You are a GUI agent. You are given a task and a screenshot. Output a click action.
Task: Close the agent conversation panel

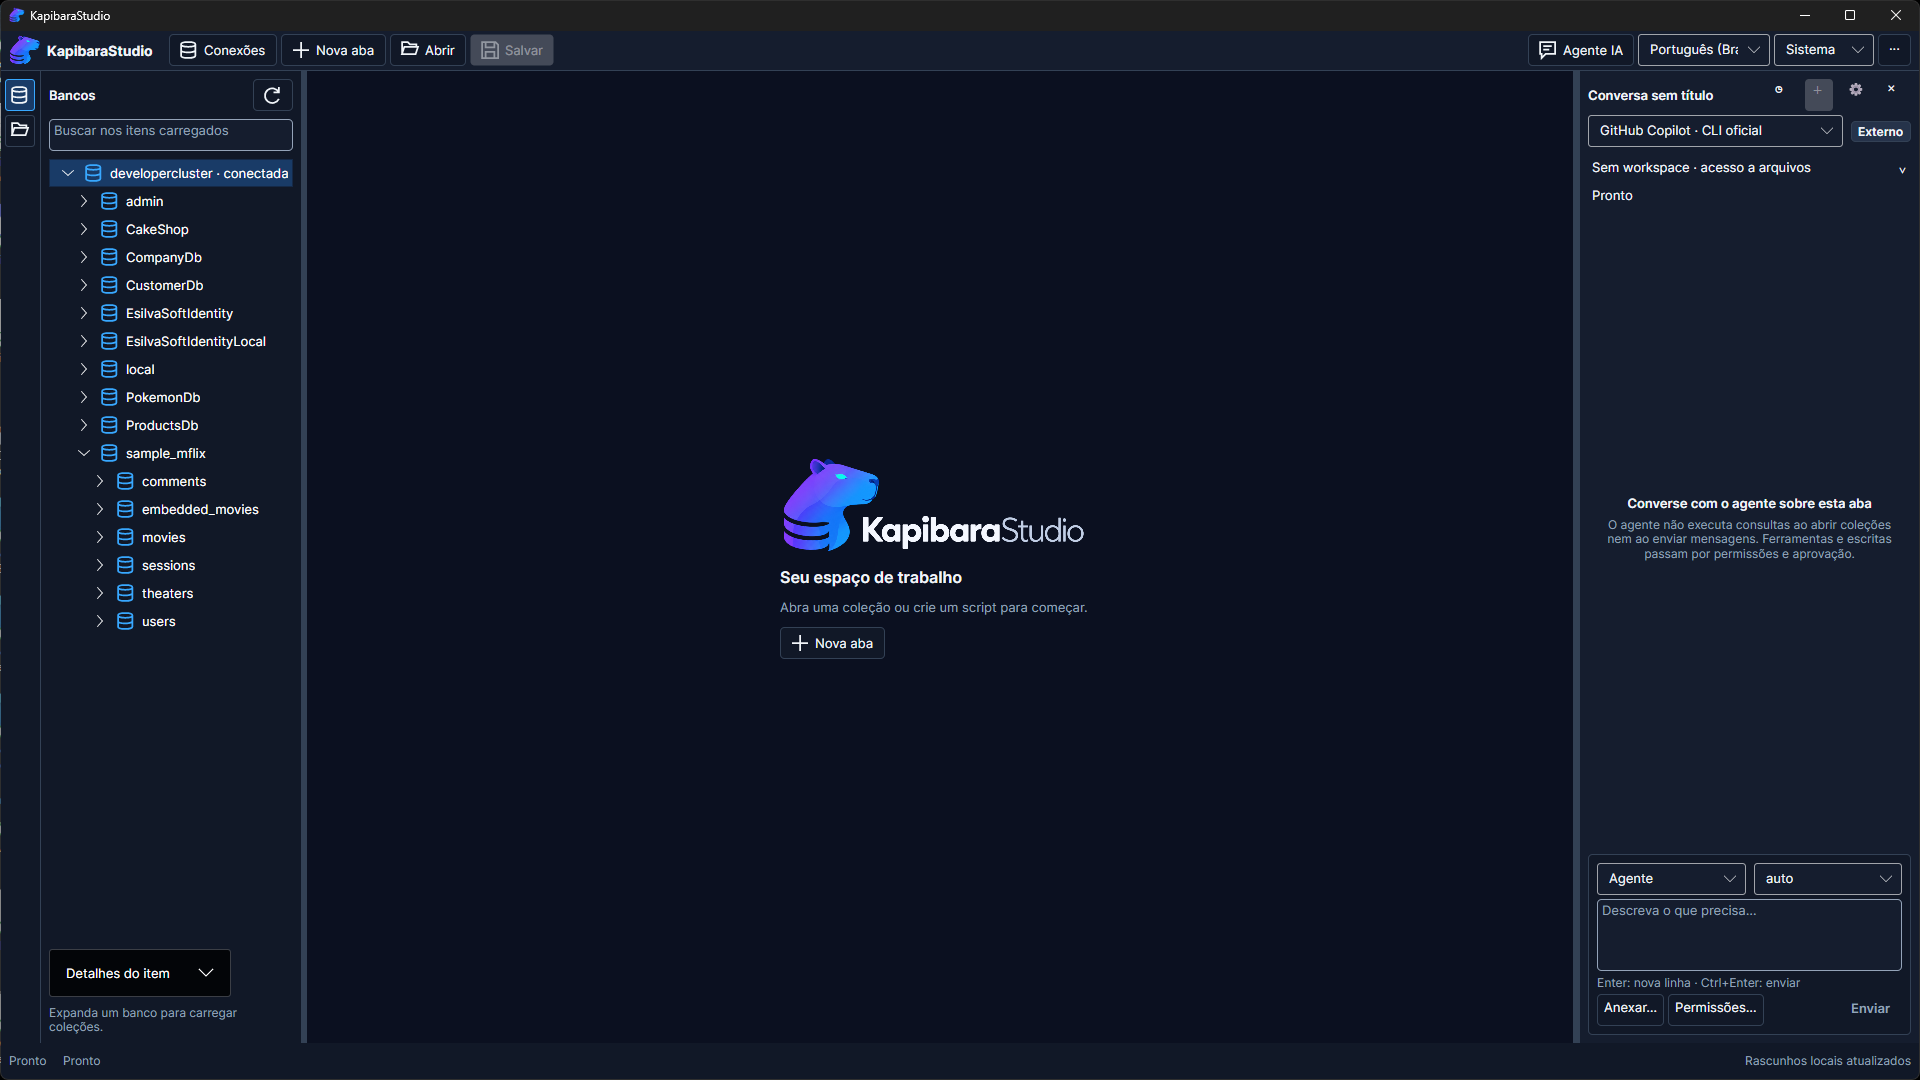(x=1891, y=89)
